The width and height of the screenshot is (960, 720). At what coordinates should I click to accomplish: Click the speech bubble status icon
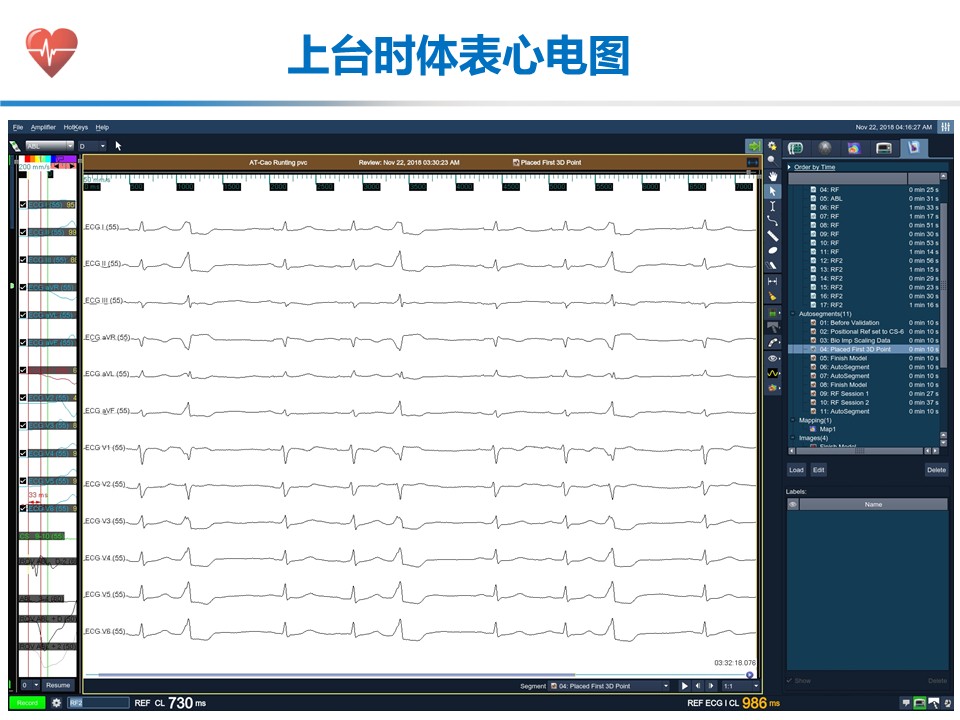pyautogui.click(x=907, y=703)
